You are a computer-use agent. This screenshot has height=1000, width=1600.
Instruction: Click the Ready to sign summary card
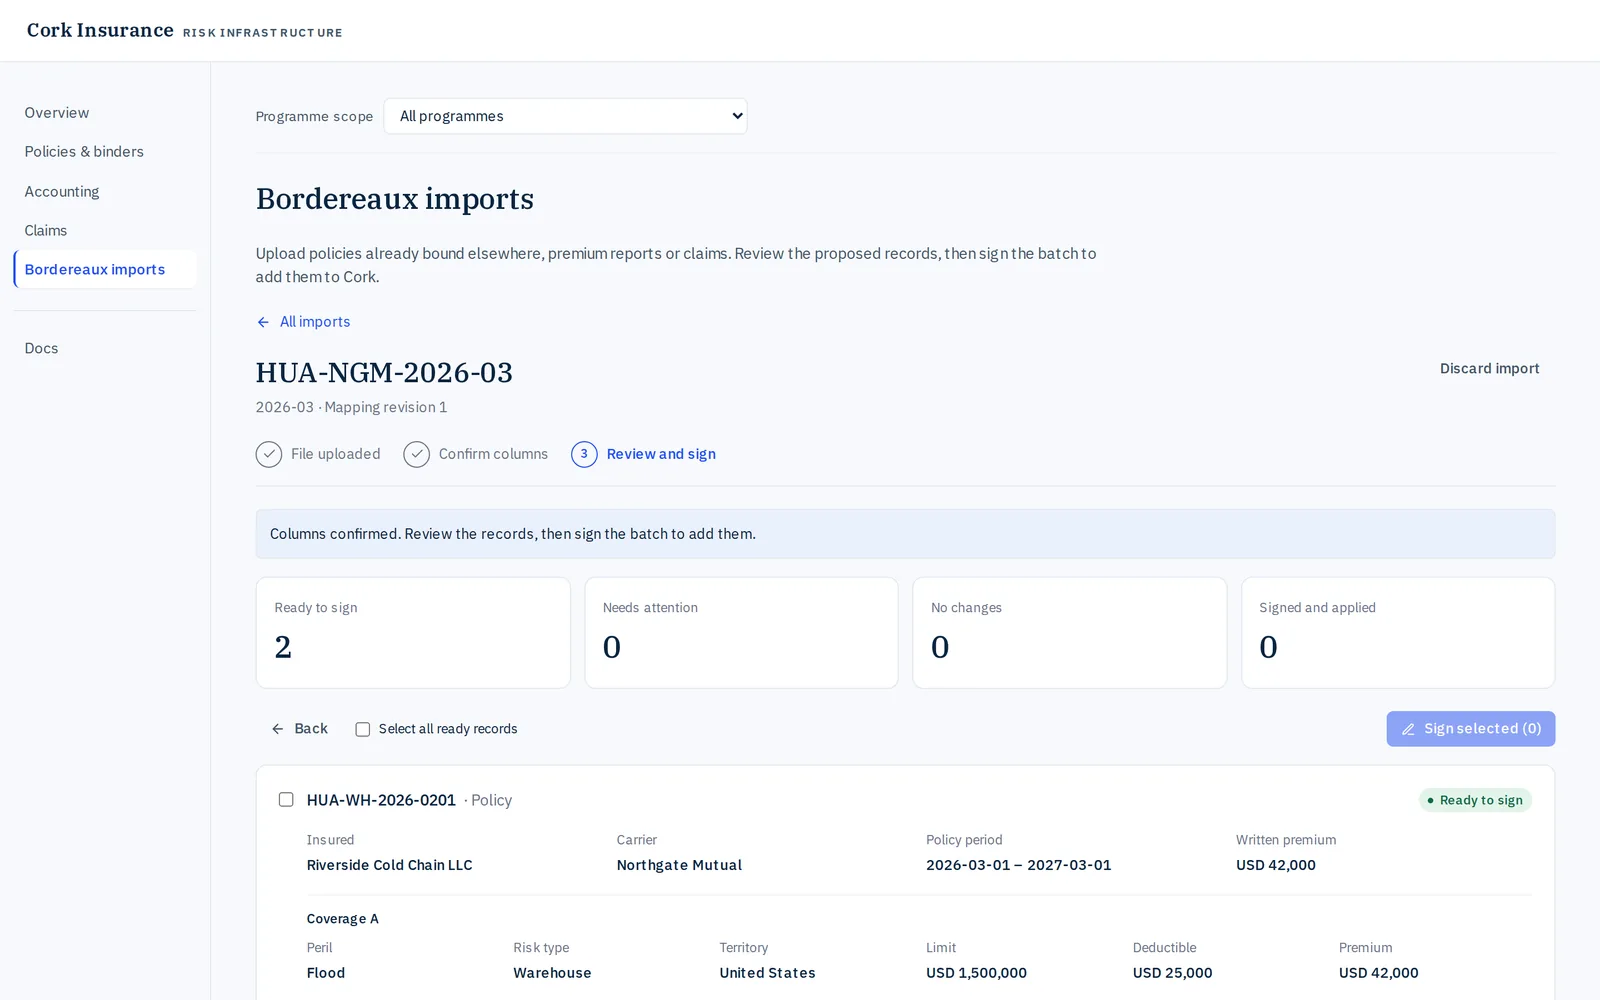click(x=413, y=633)
